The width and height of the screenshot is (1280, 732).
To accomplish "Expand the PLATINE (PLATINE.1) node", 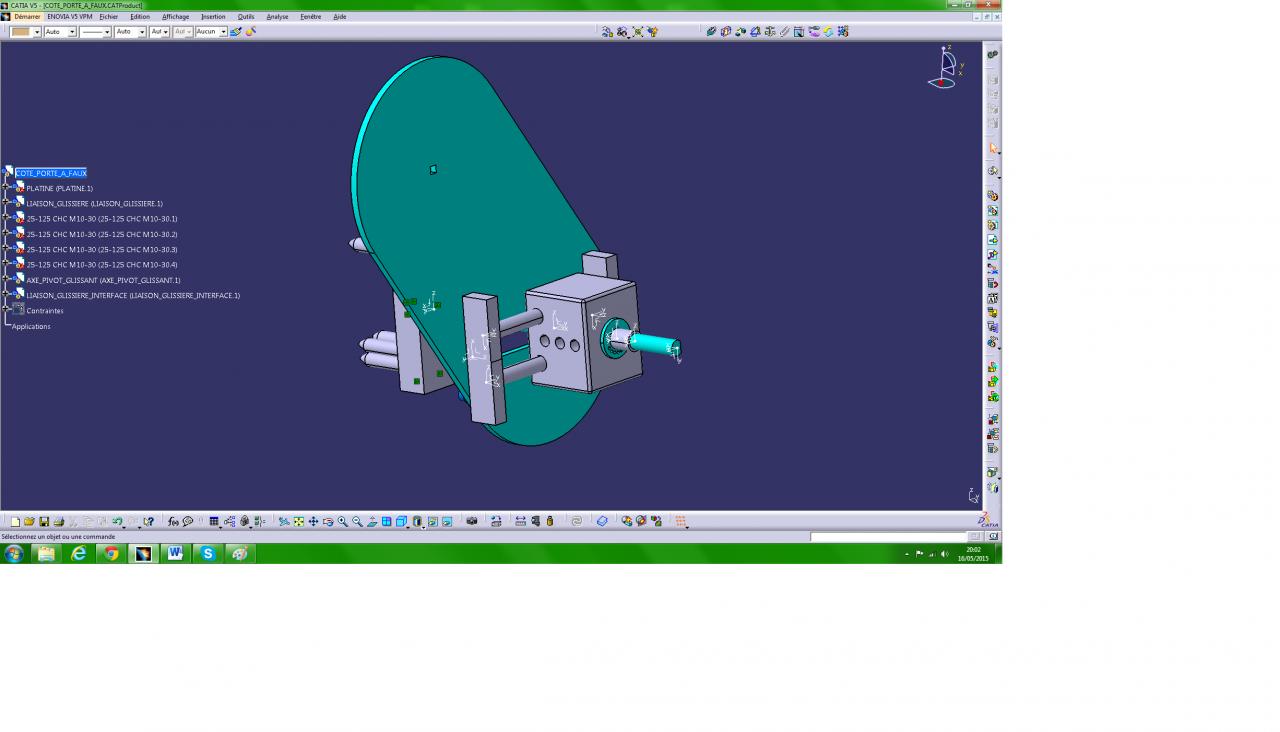I will coord(6,188).
